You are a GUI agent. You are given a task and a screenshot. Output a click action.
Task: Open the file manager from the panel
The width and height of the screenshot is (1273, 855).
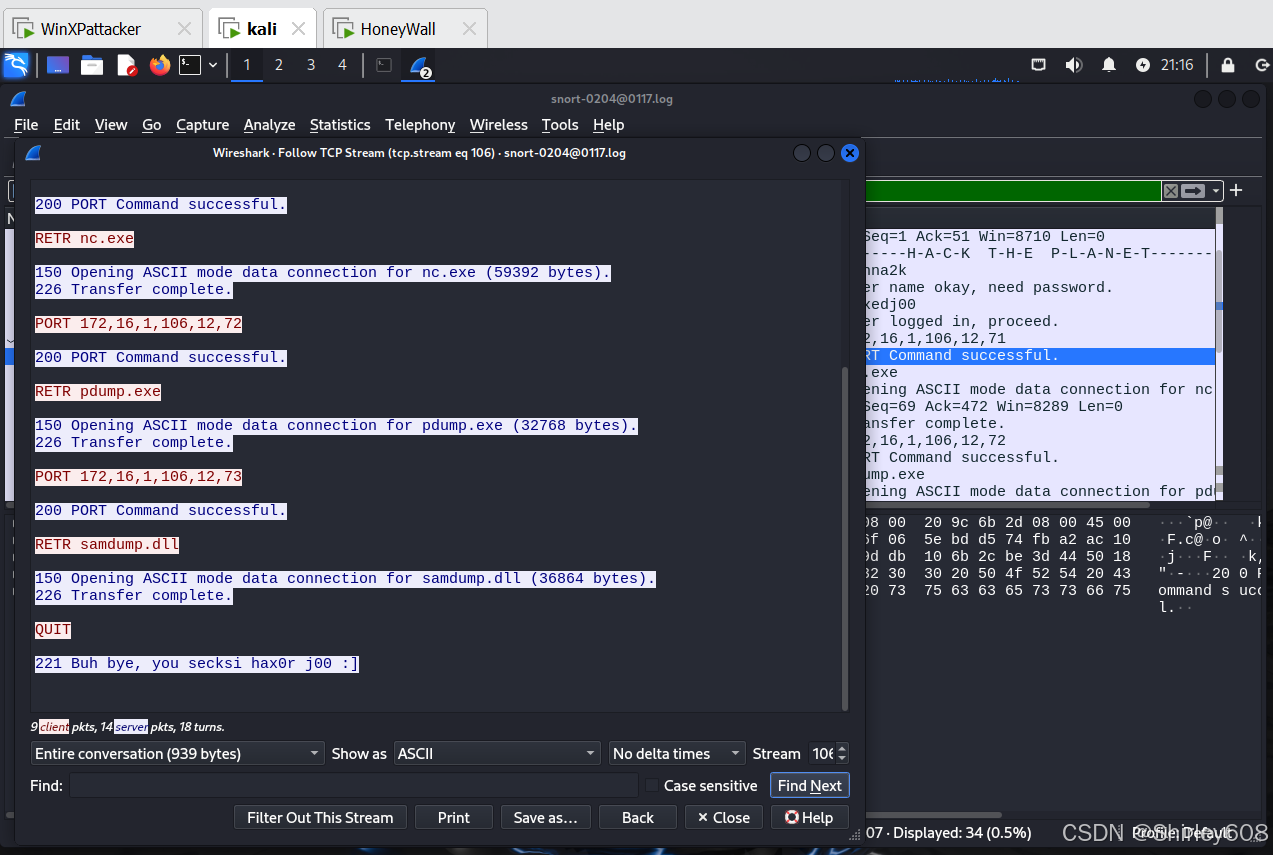(92, 65)
